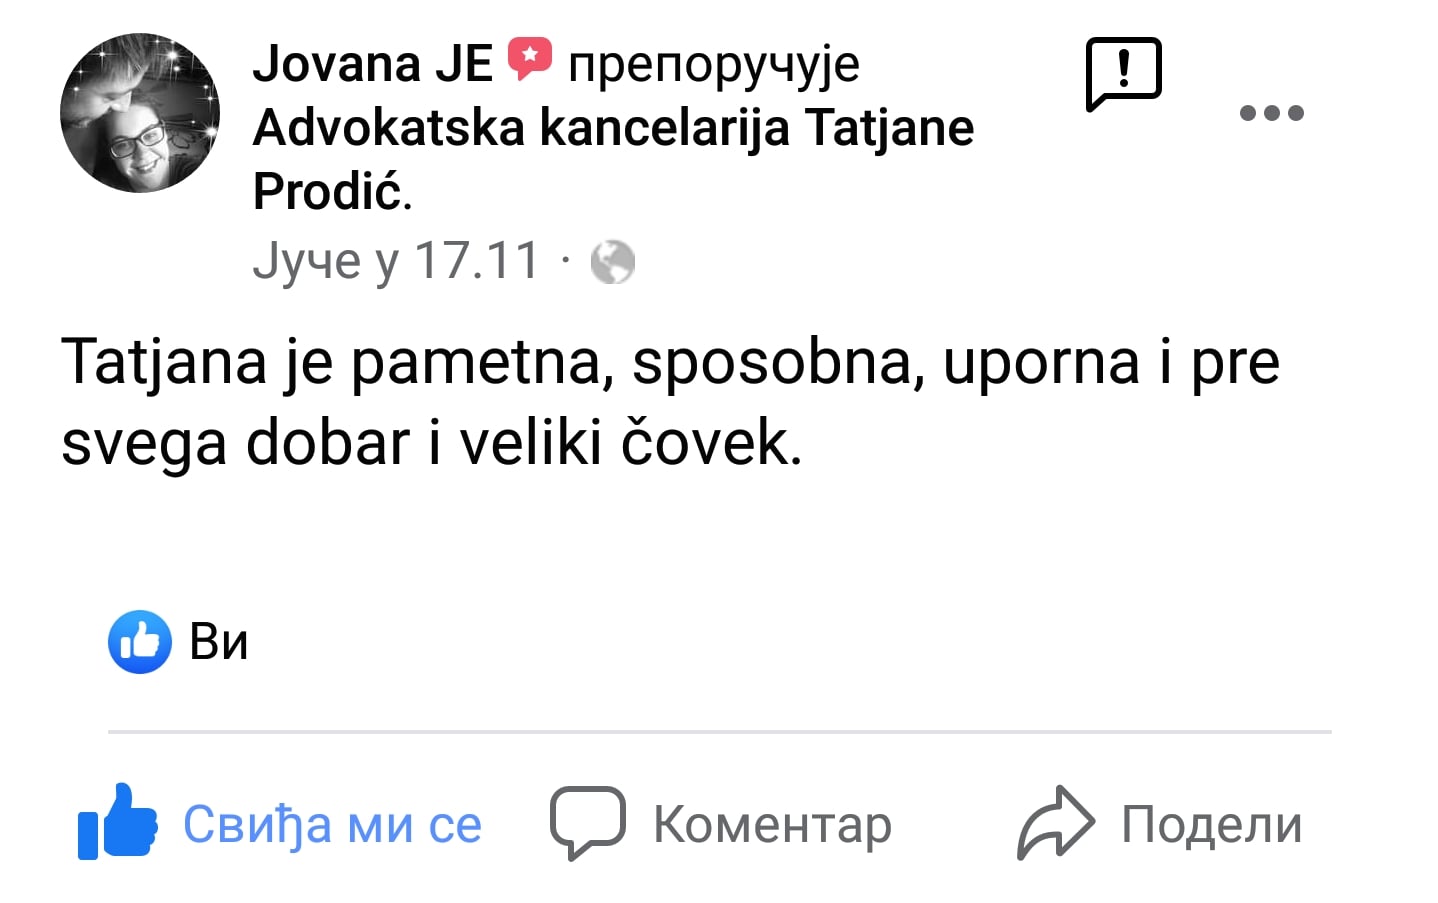Expand post options with the ellipsis
1438x903 pixels.
(1271, 112)
